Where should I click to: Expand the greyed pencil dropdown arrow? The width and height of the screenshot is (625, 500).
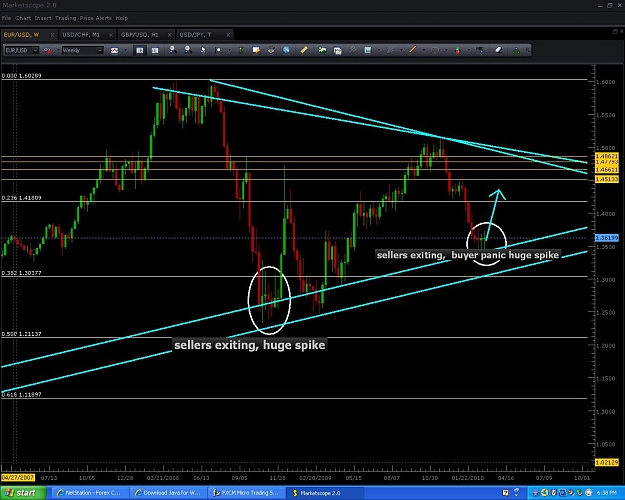pos(401,50)
